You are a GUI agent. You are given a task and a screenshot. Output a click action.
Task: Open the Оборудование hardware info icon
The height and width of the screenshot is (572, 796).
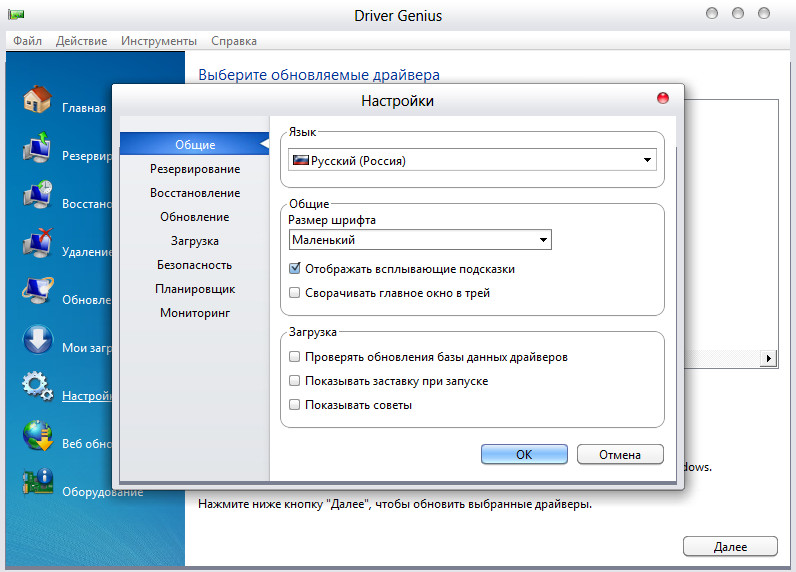(x=38, y=481)
